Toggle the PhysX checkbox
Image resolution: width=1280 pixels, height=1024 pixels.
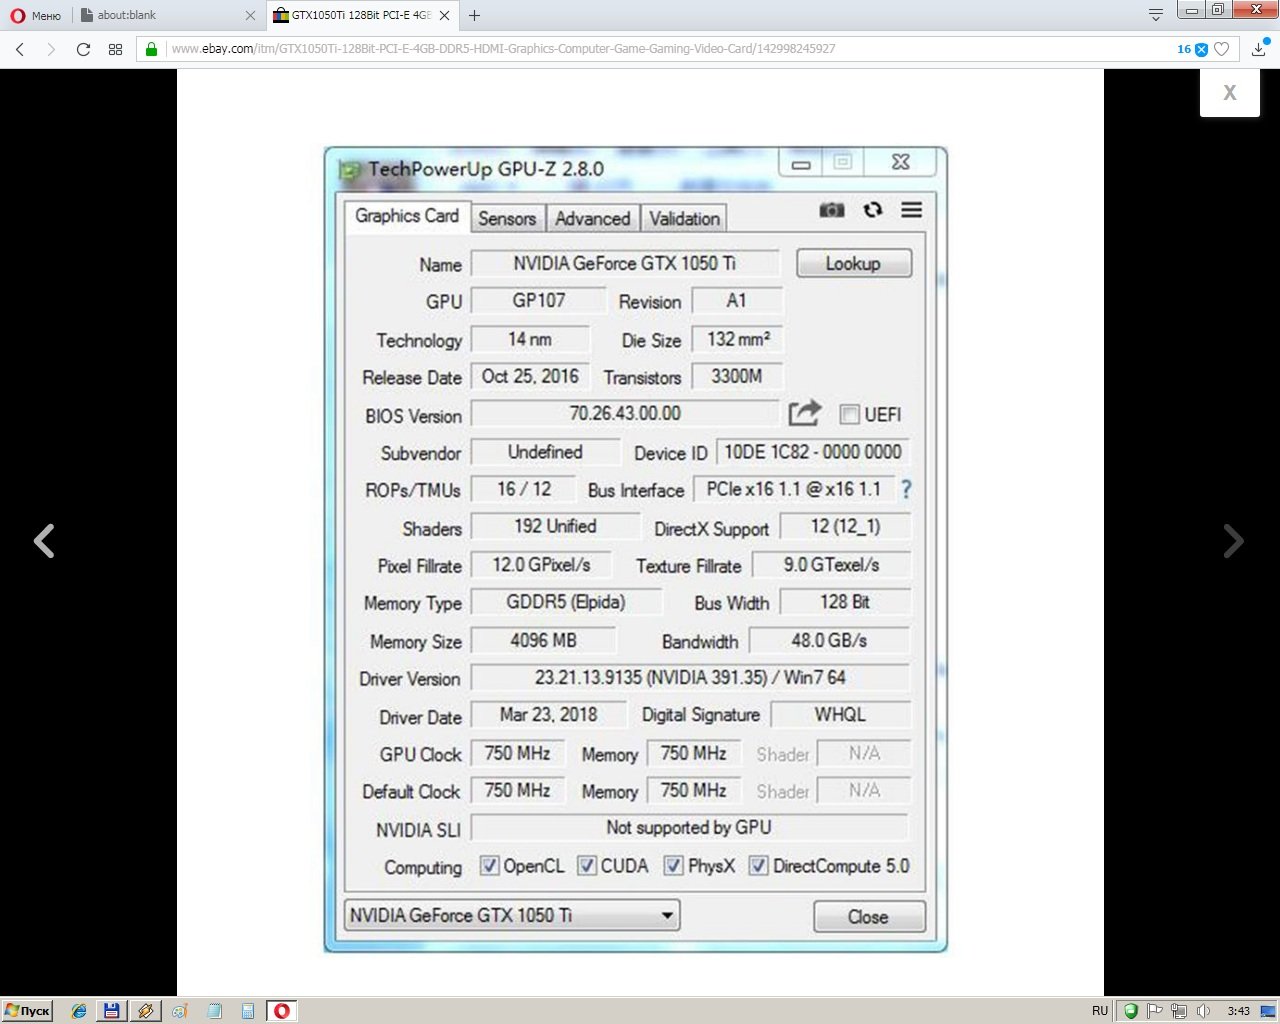click(674, 866)
